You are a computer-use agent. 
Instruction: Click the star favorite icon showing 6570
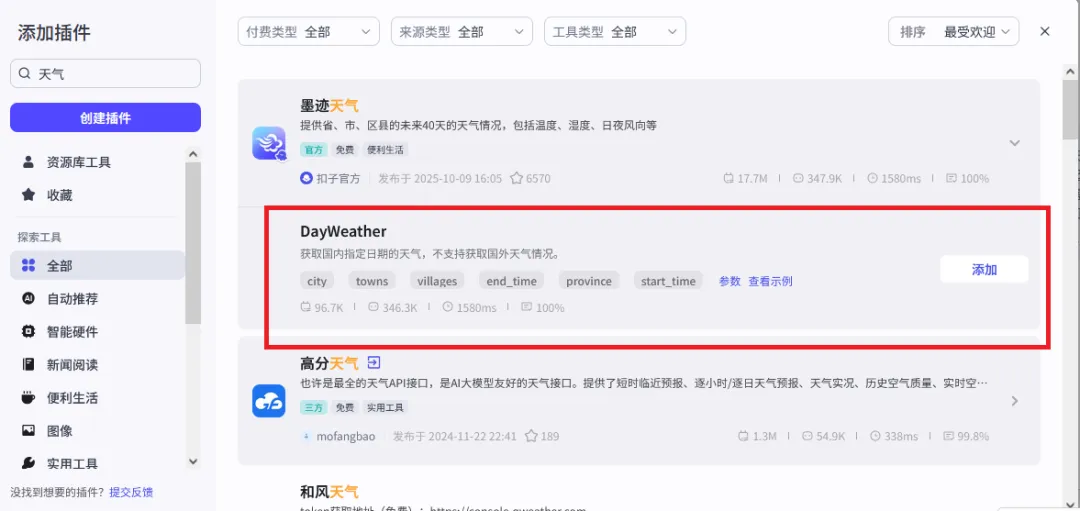[x=517, y=178]
